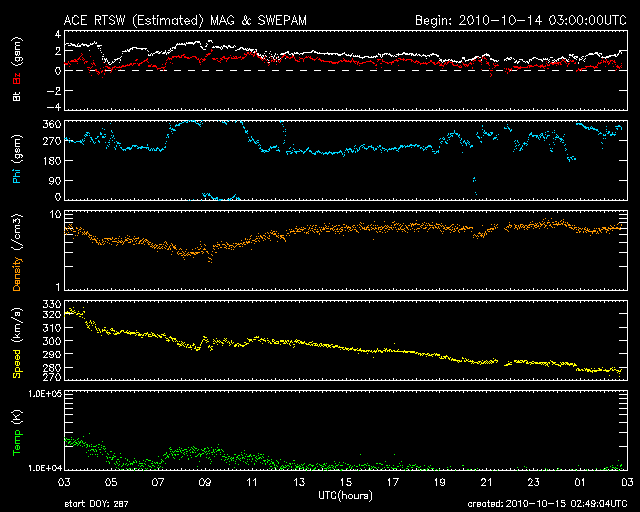Click the 'created: 2010-10-15 02:49:04UTC' text
The height and width of the screenshot is (512, 640).
(x=547, y=504)
